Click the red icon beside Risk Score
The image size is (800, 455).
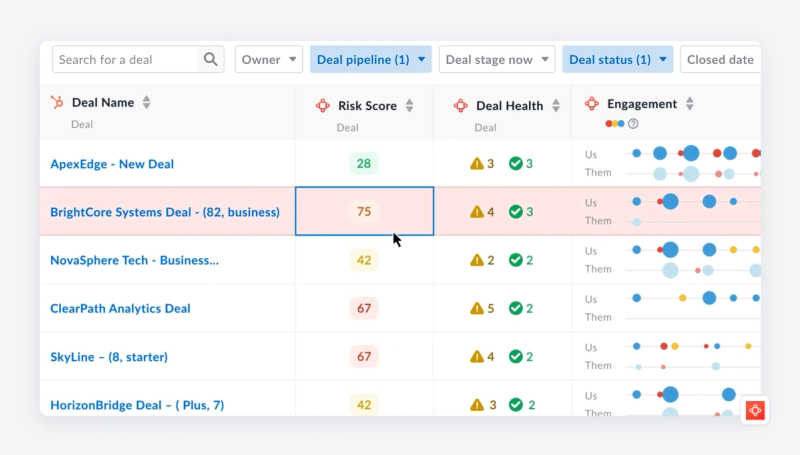(x=322, y=106)
